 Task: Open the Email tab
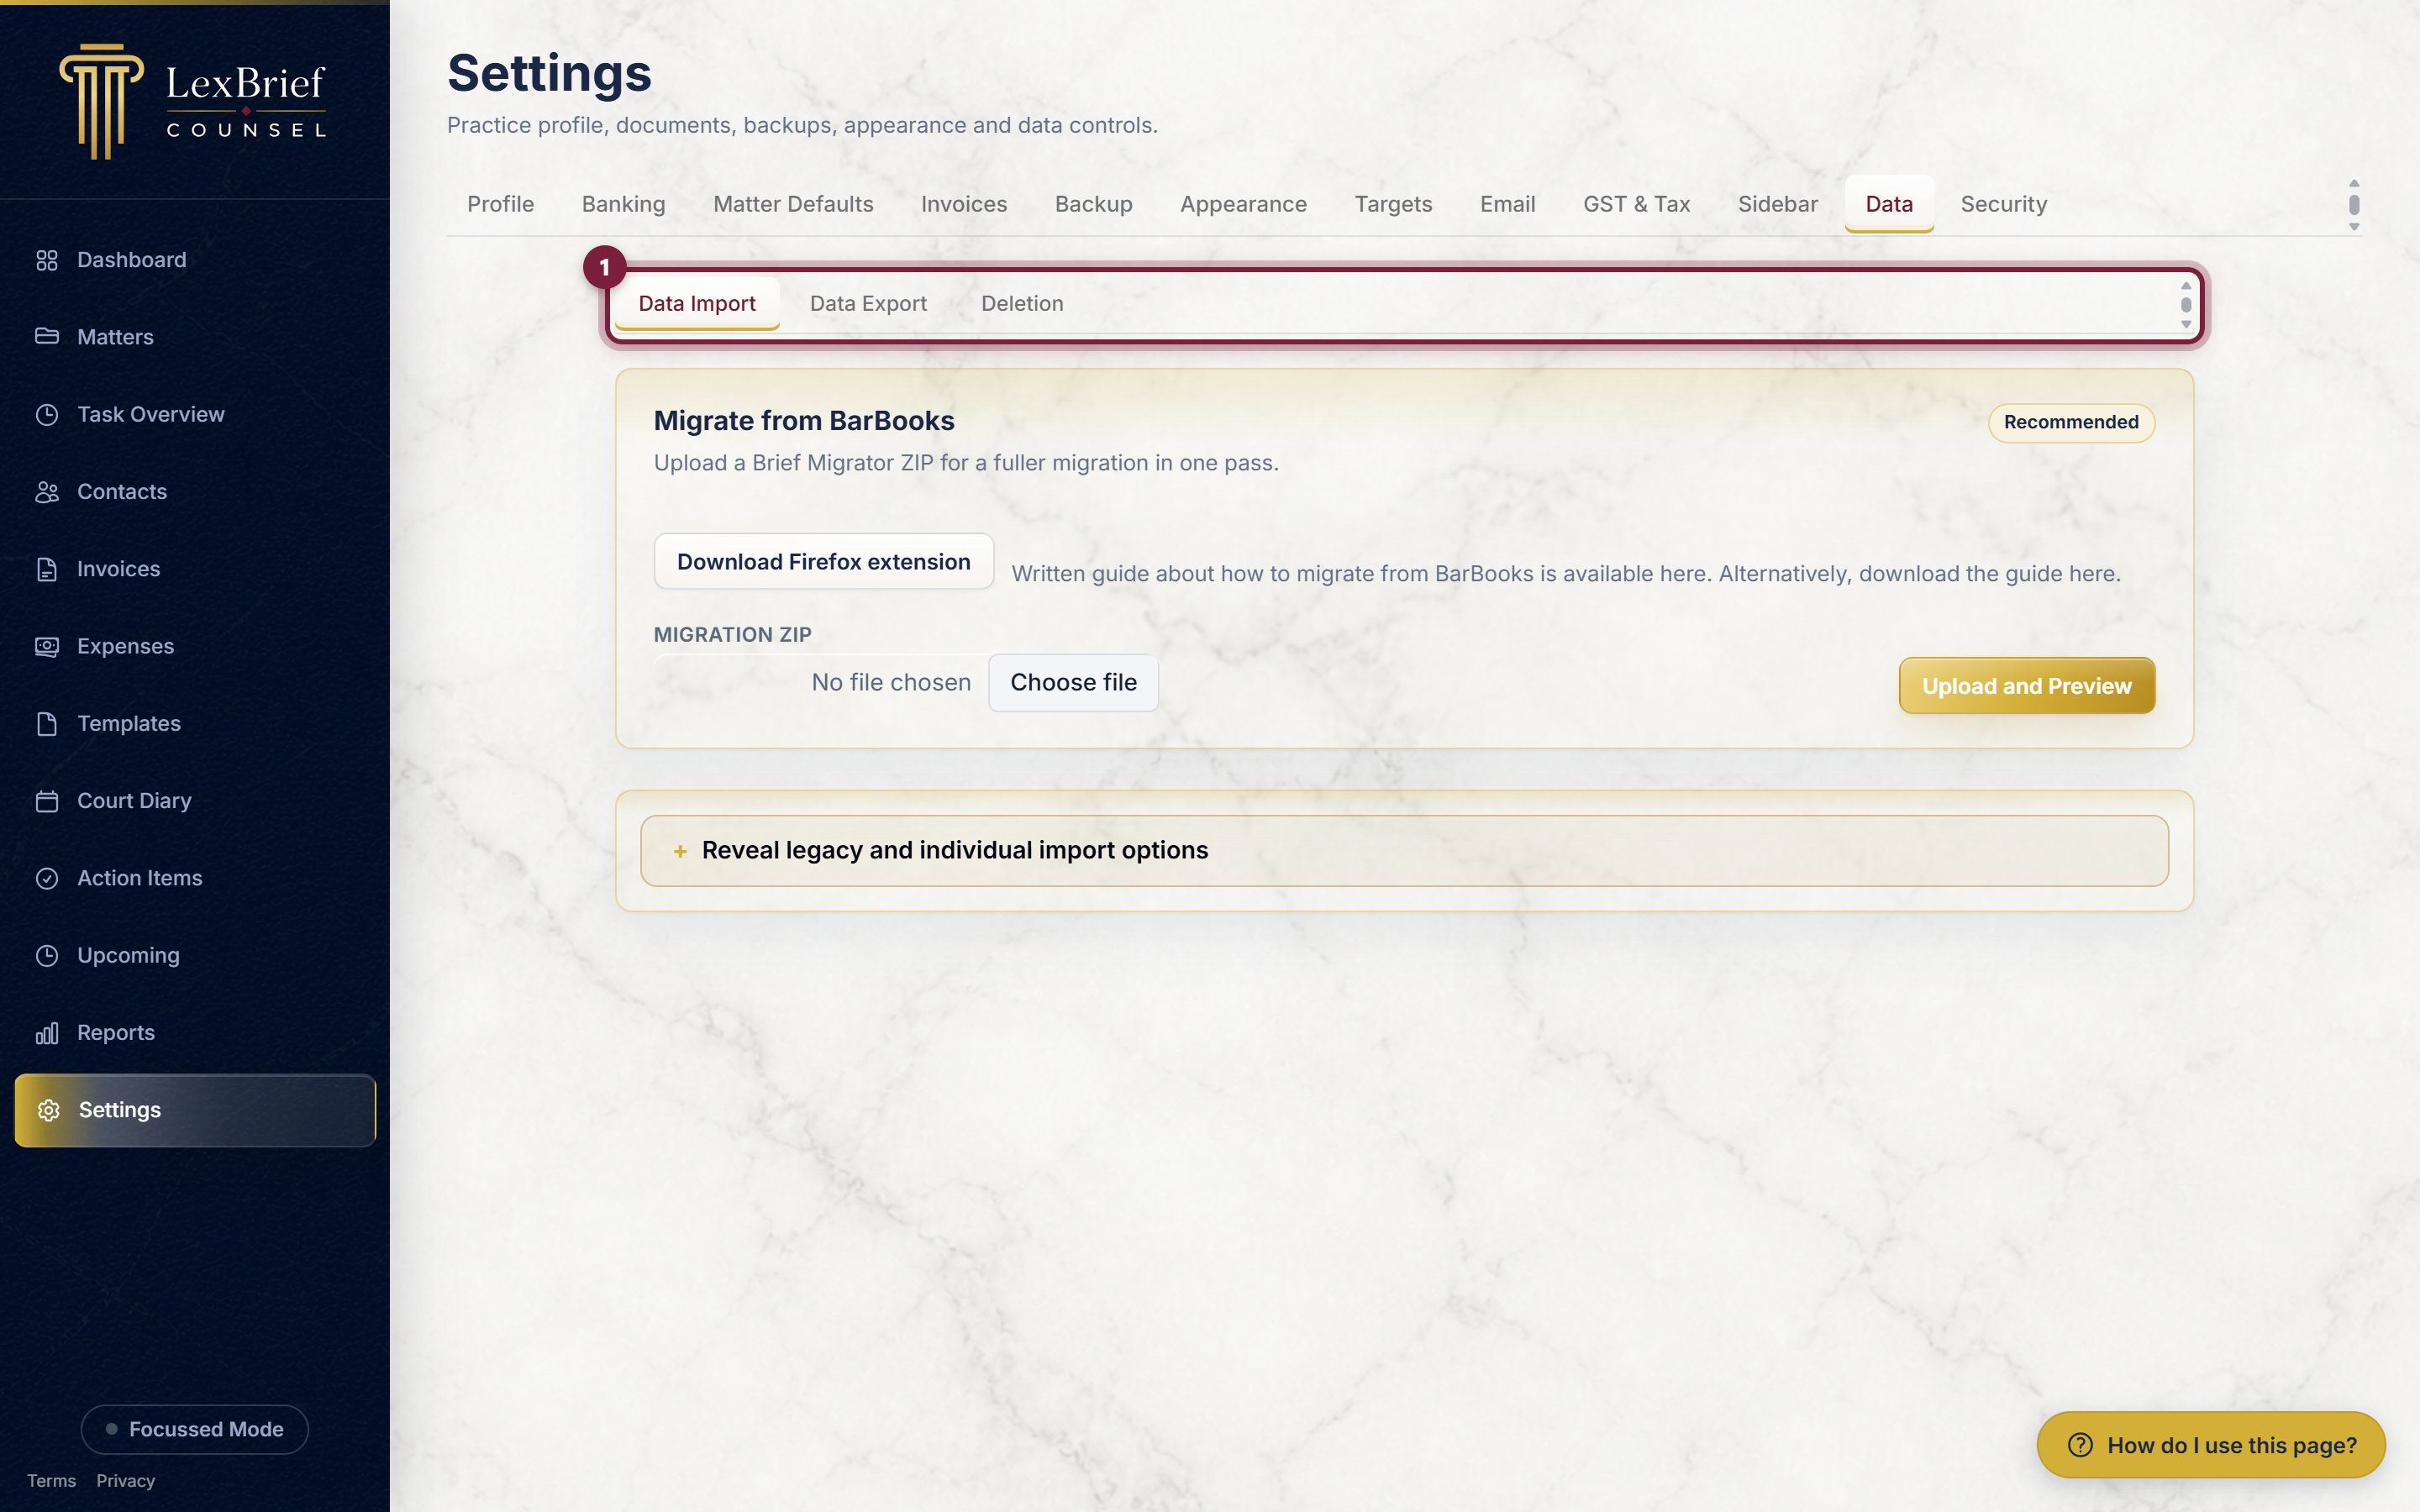[1507, 204]
